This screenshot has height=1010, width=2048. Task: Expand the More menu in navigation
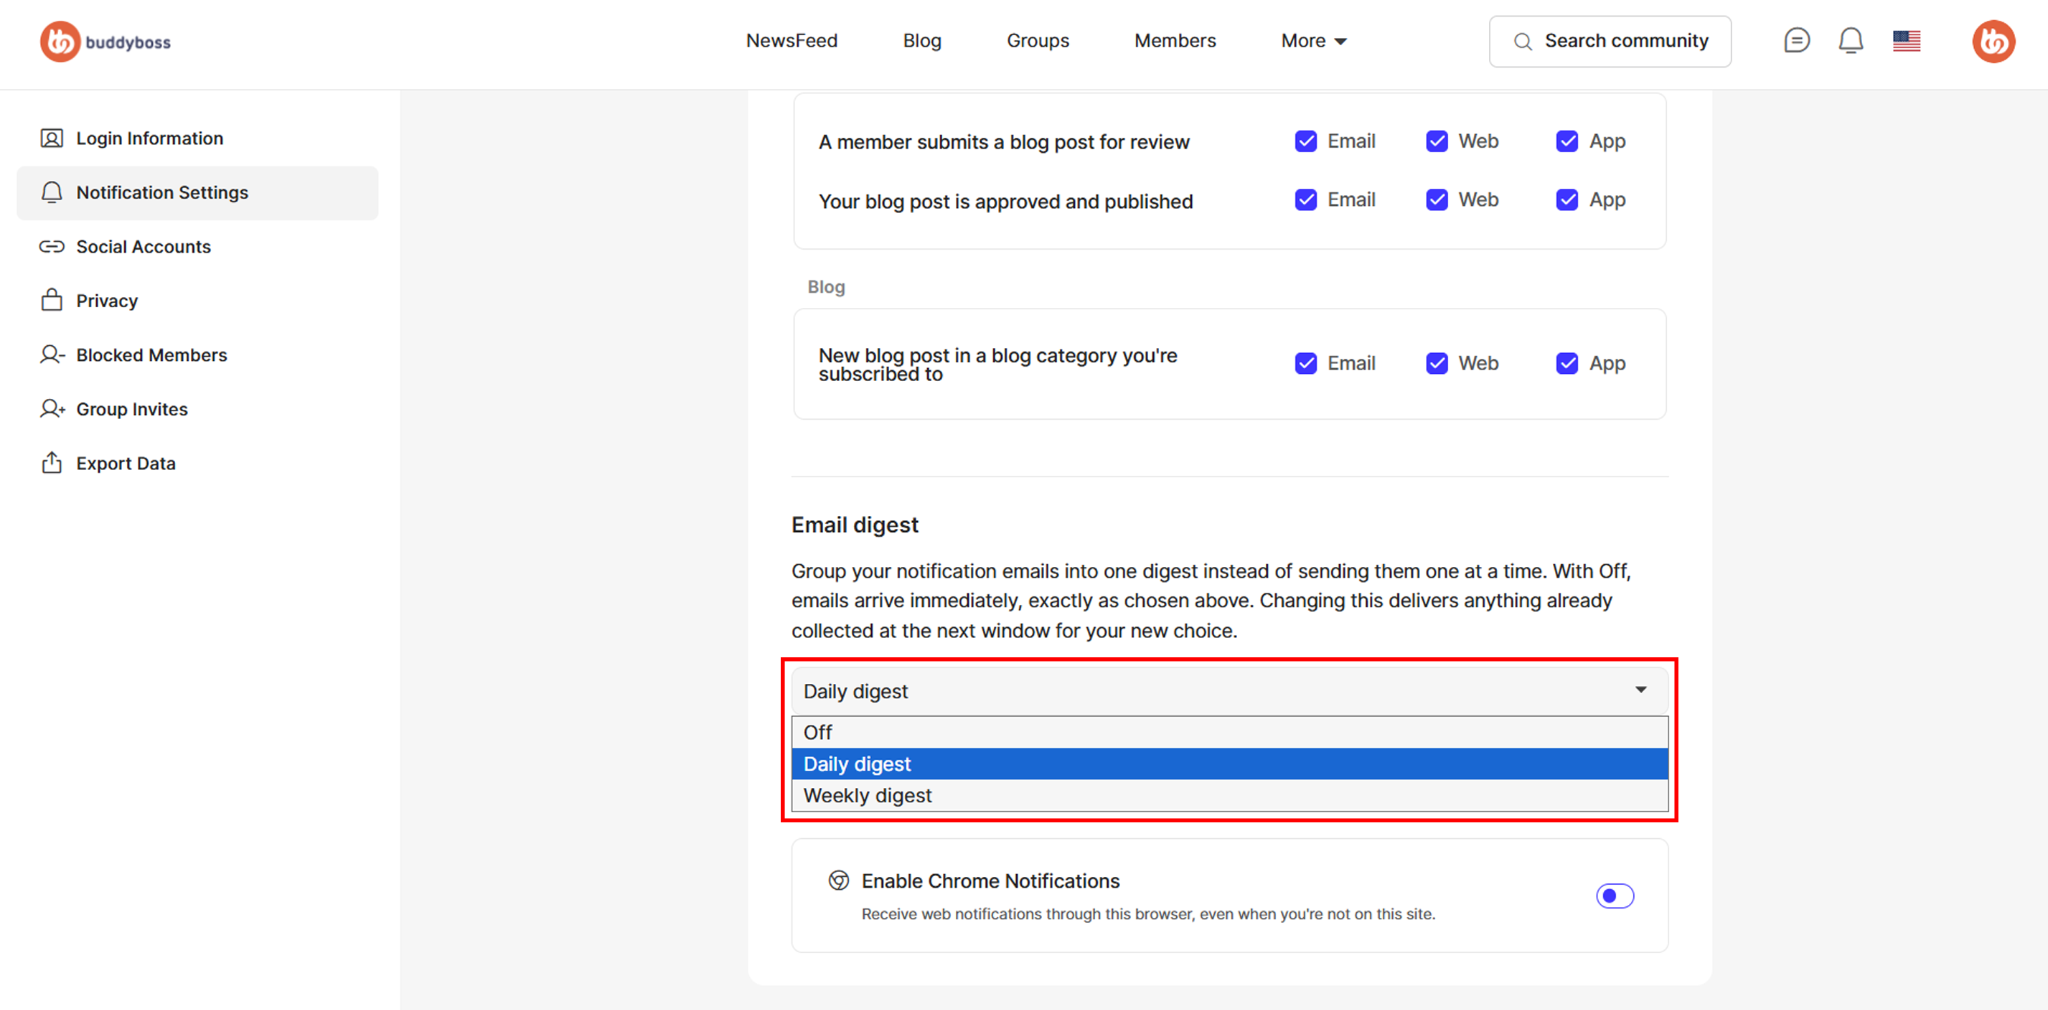pyautogui.click(x=1314, y=41)
